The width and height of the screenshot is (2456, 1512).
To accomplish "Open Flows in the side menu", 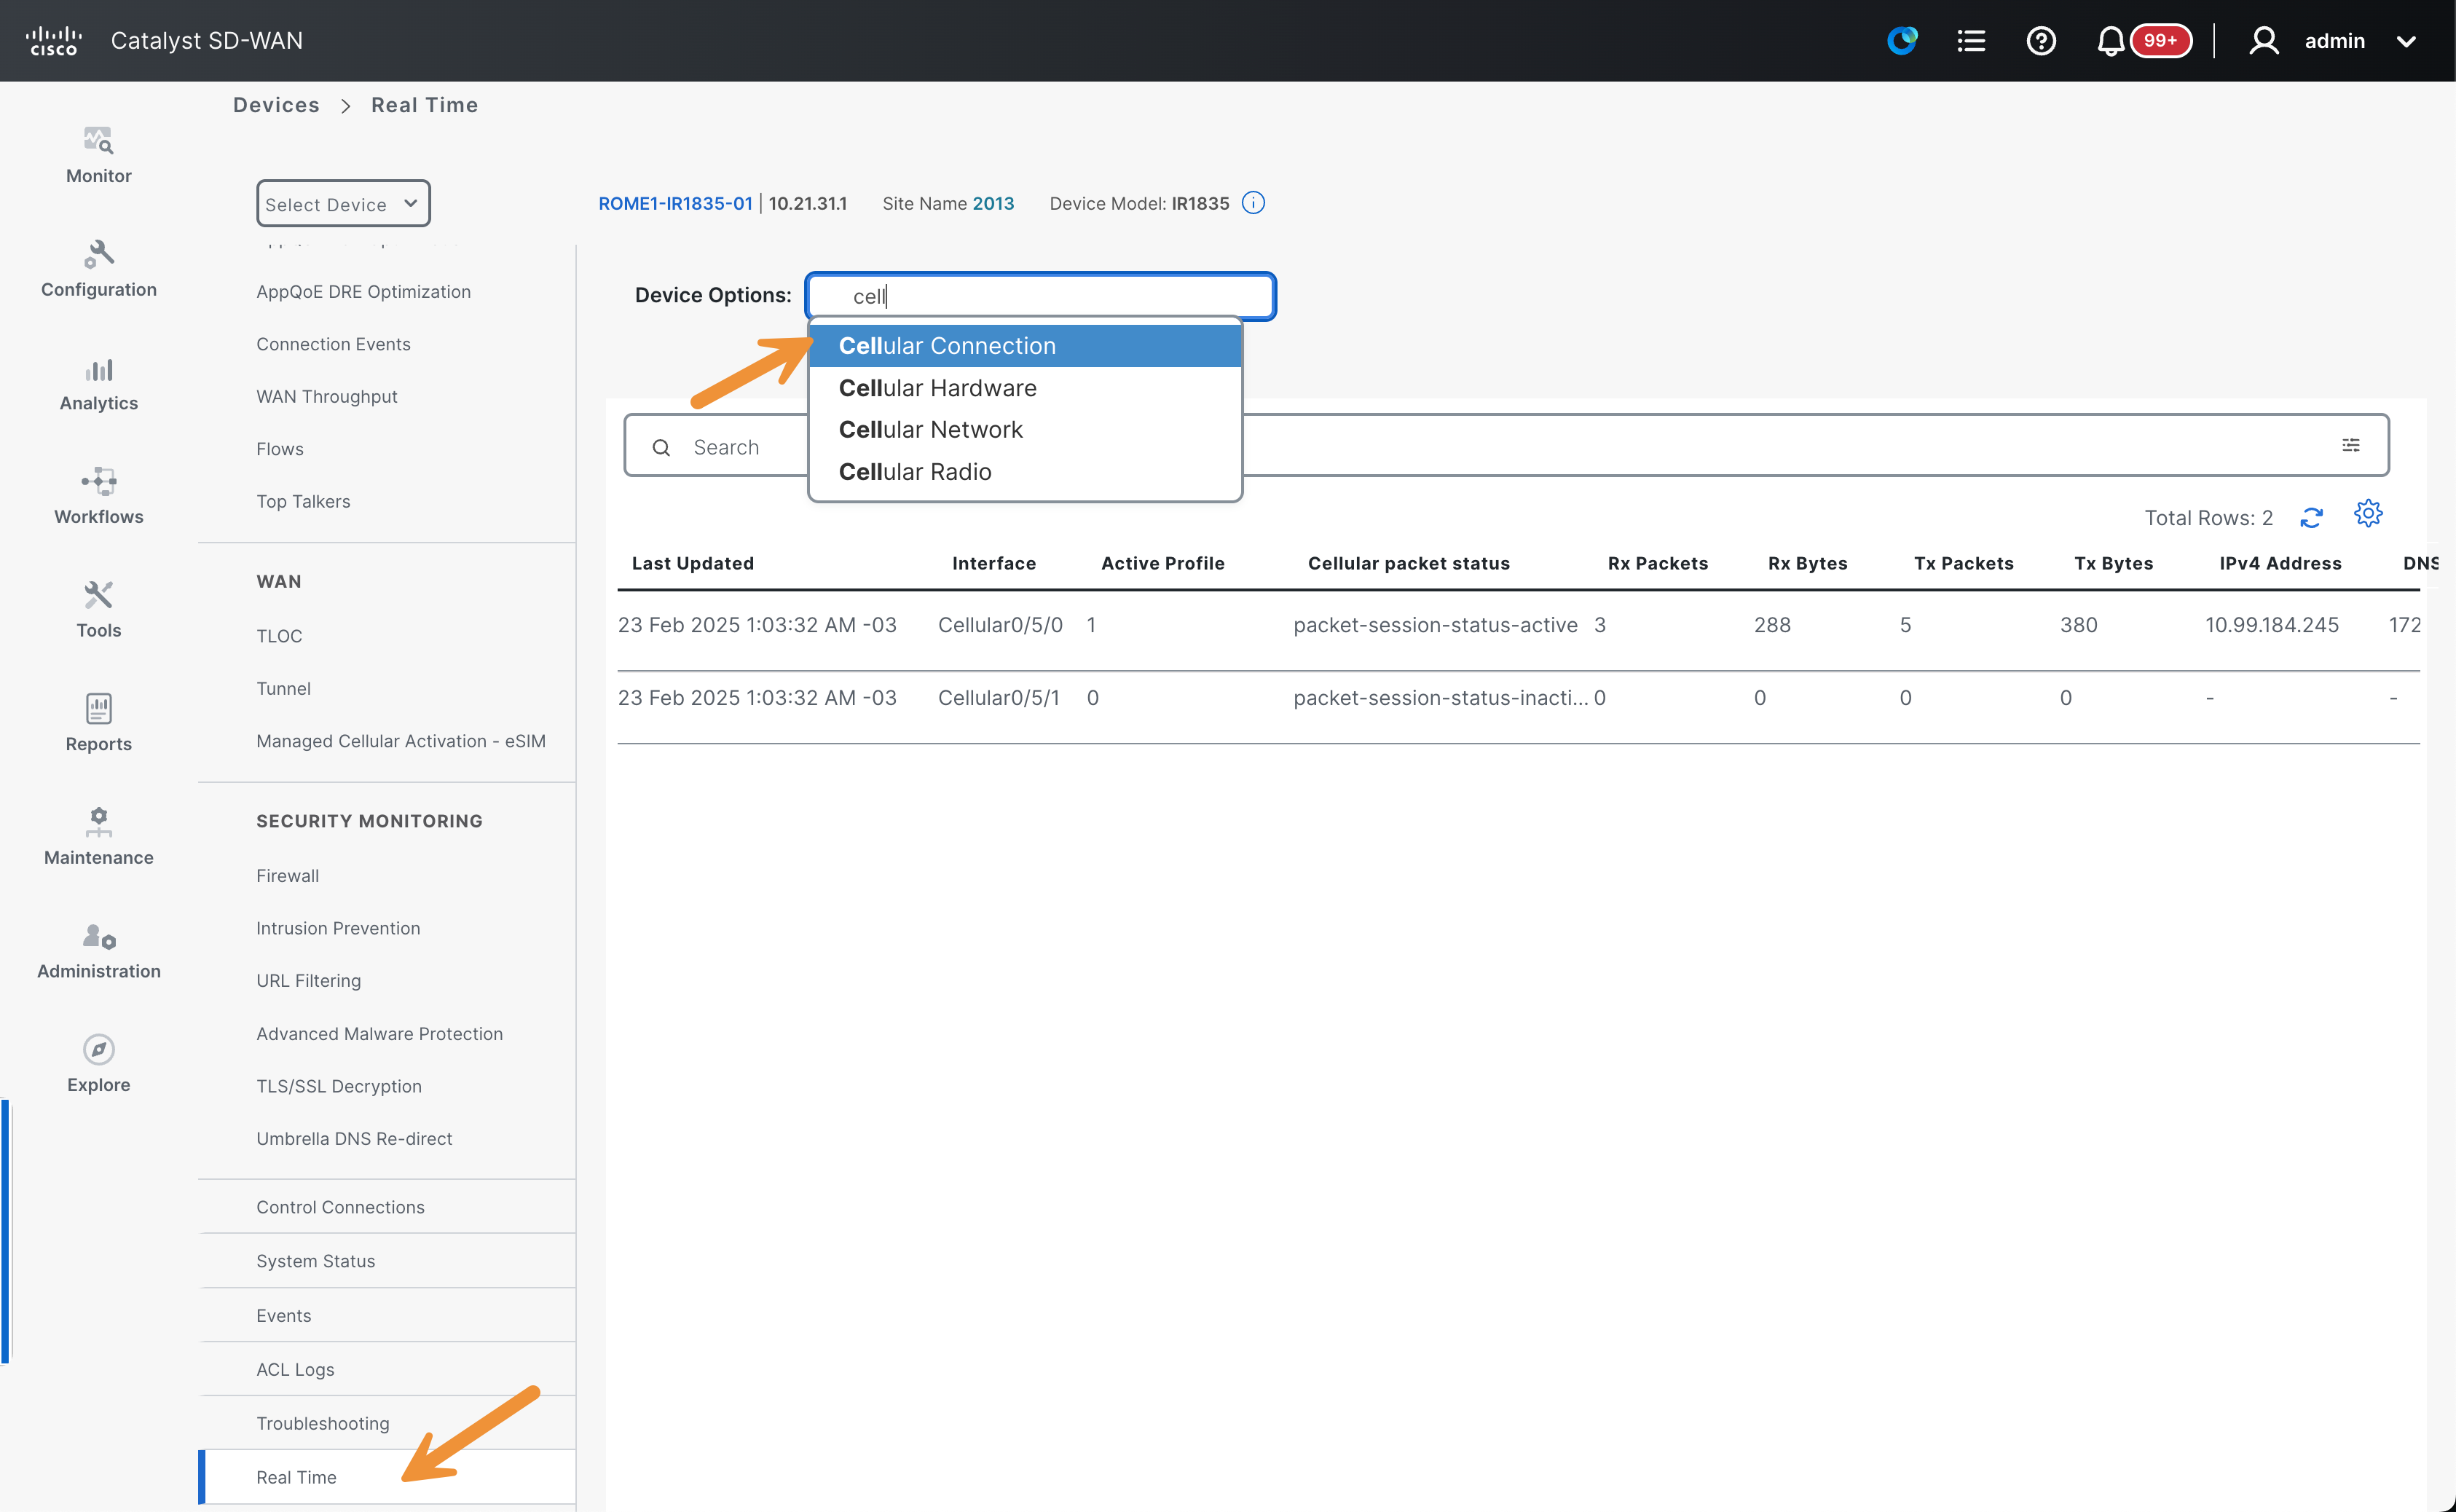I will (279, 449).
